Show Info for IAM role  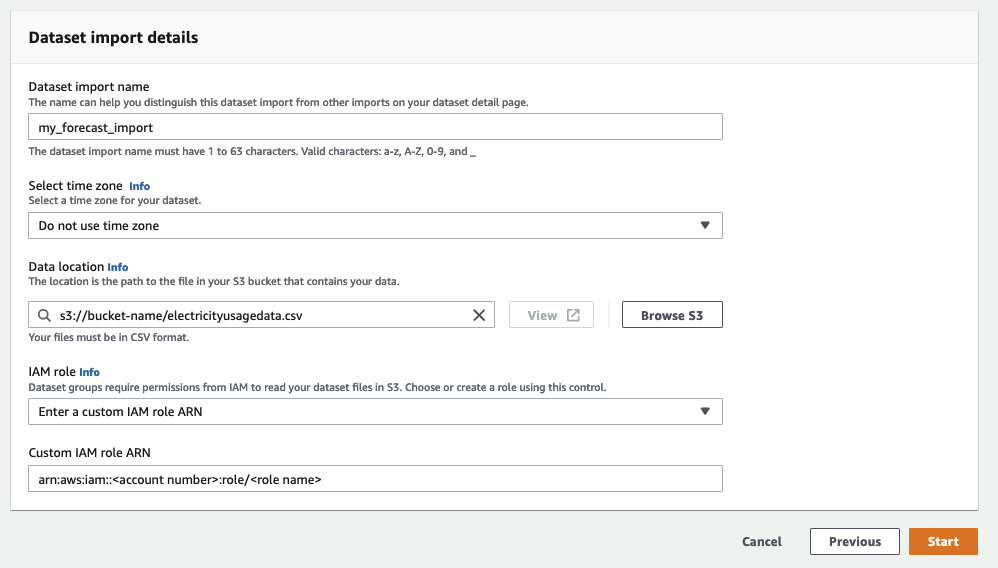[89, 372]
